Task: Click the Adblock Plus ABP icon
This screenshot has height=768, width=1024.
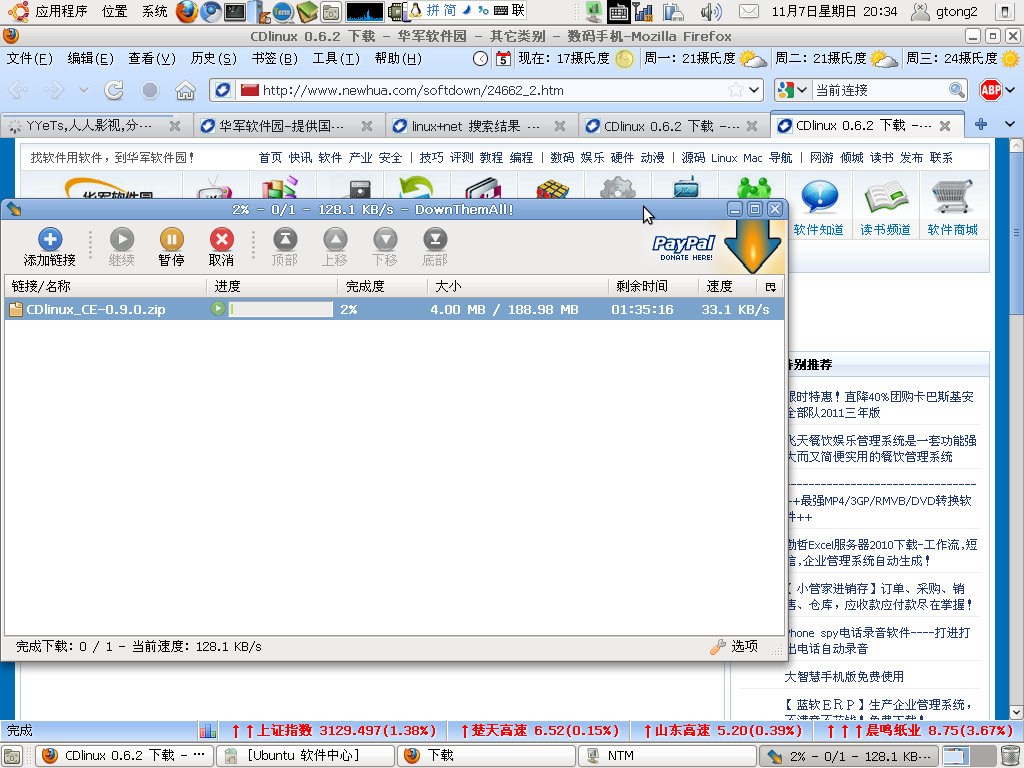Action: coord(991,90)
